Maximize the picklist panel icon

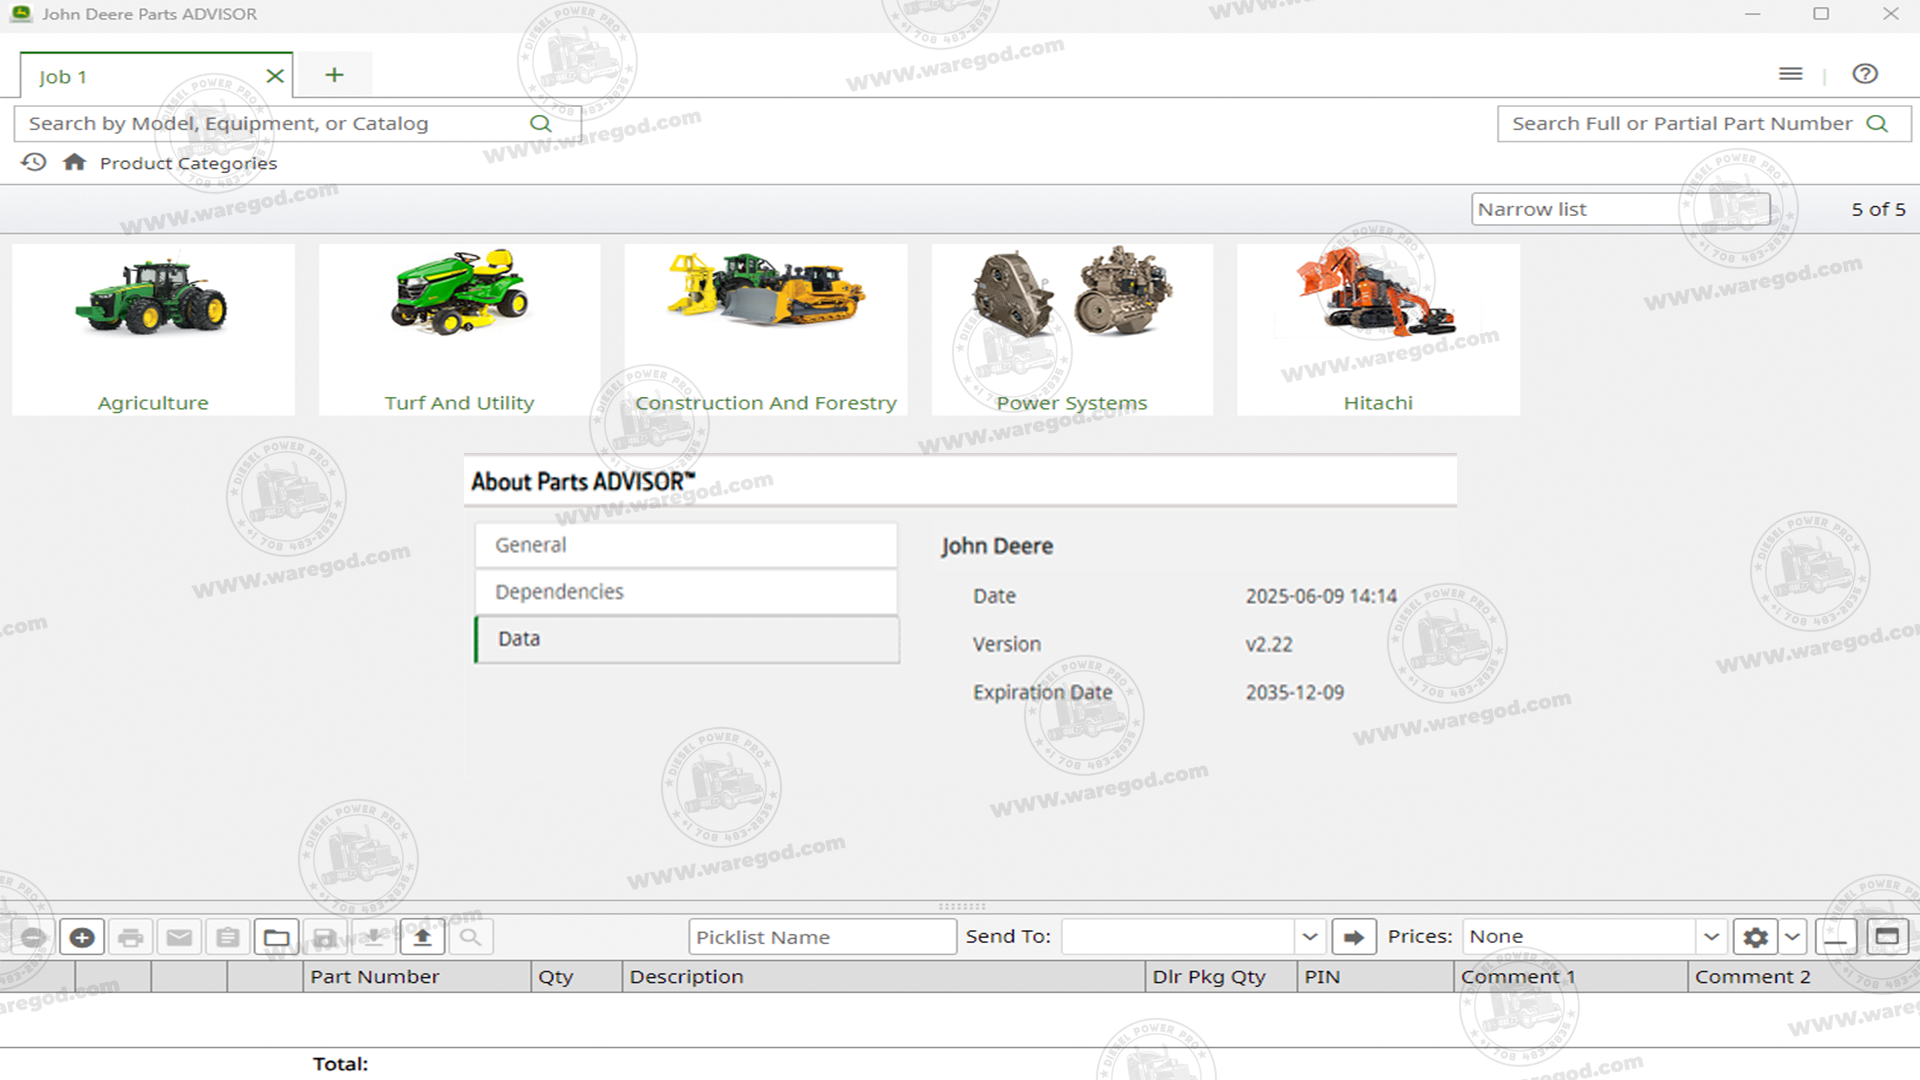[1886, 937]
